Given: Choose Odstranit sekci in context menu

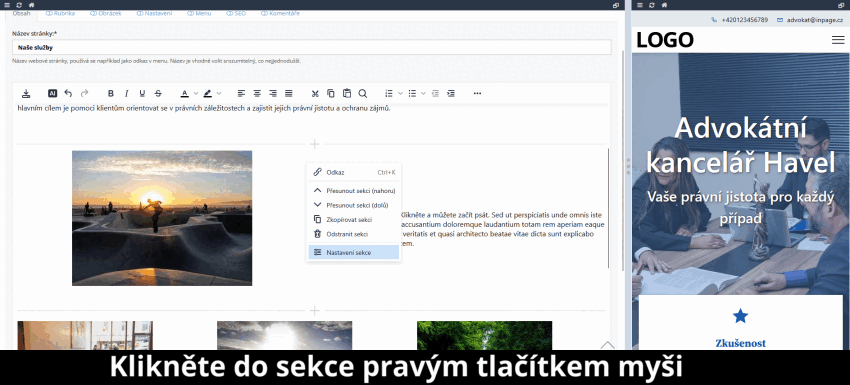Looking at the screenshot, I should tap(354, 234).
